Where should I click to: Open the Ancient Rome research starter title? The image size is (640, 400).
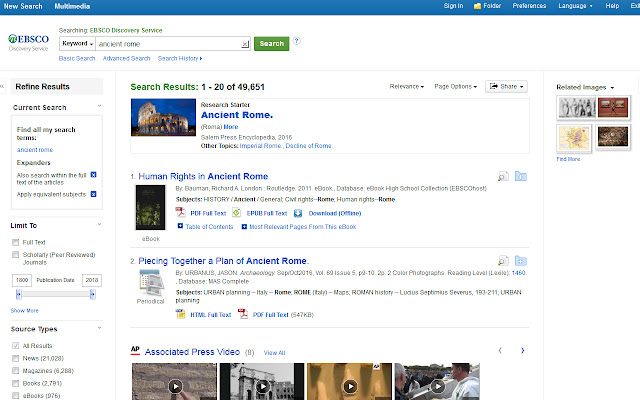click(x=237, y=115)
